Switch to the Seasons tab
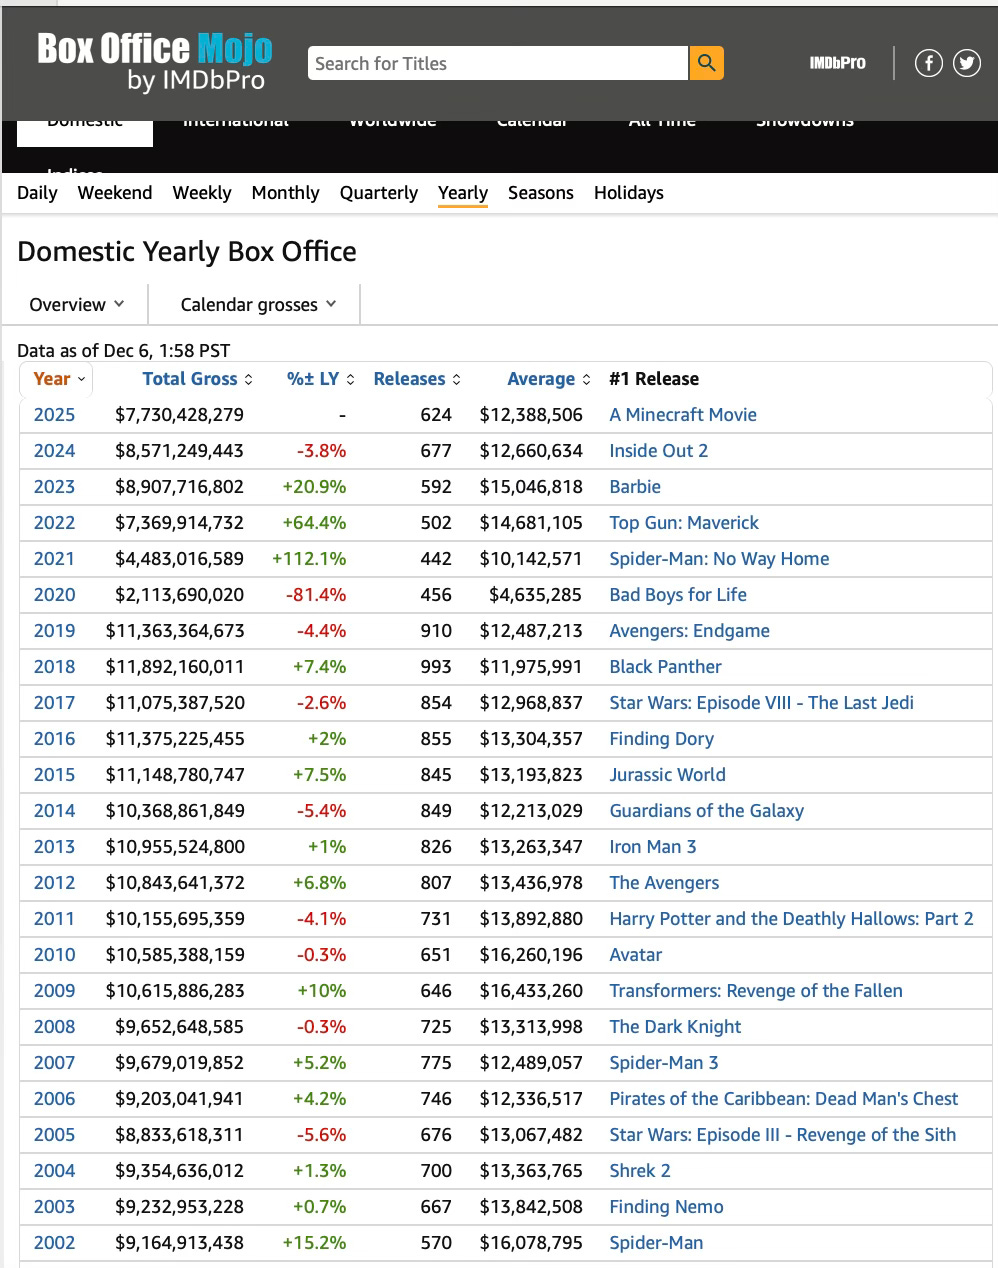This screenshot has width=998, height=1268. [541, 193]
